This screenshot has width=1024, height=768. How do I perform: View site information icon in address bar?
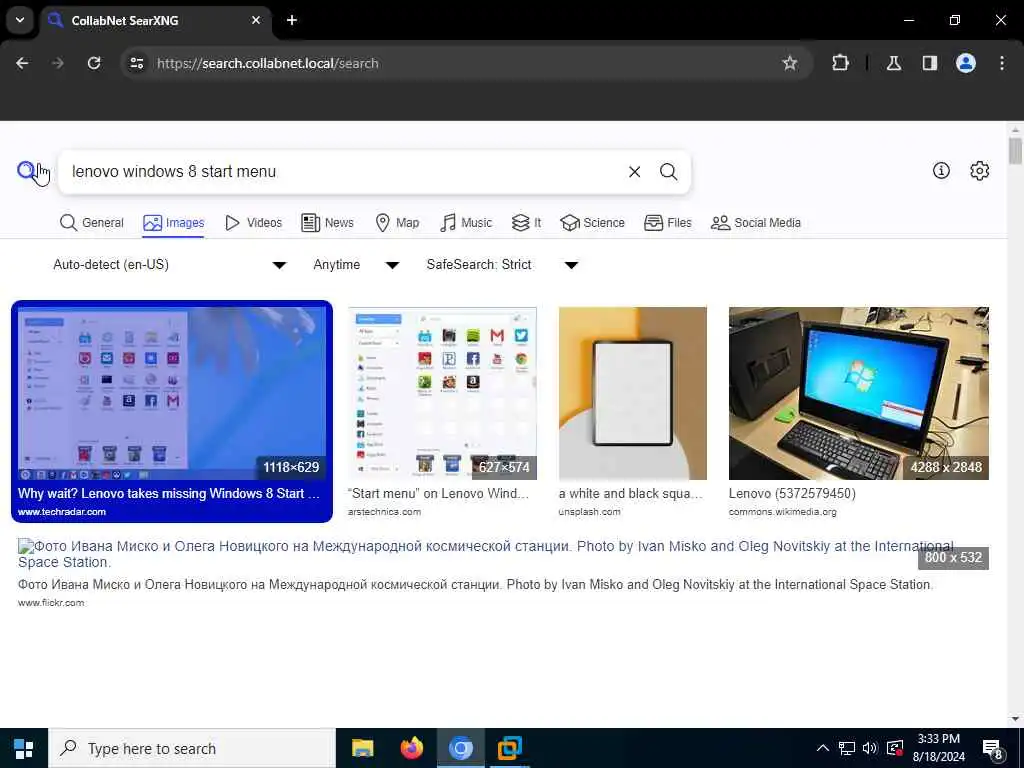coord(136,63)
